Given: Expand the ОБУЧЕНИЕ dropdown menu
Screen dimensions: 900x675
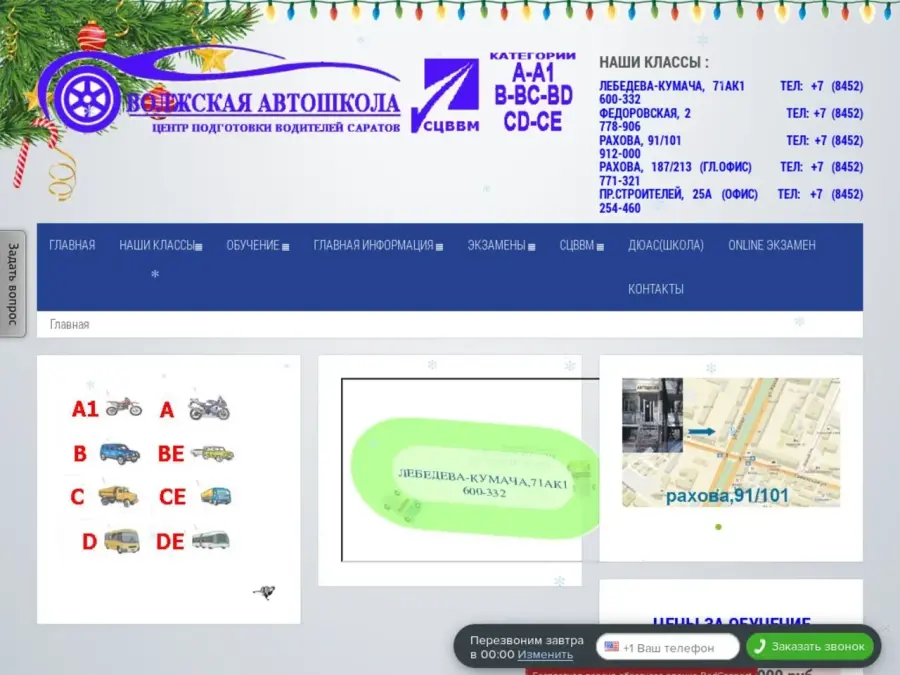Looking at the screenshot, I should (257, 245).
